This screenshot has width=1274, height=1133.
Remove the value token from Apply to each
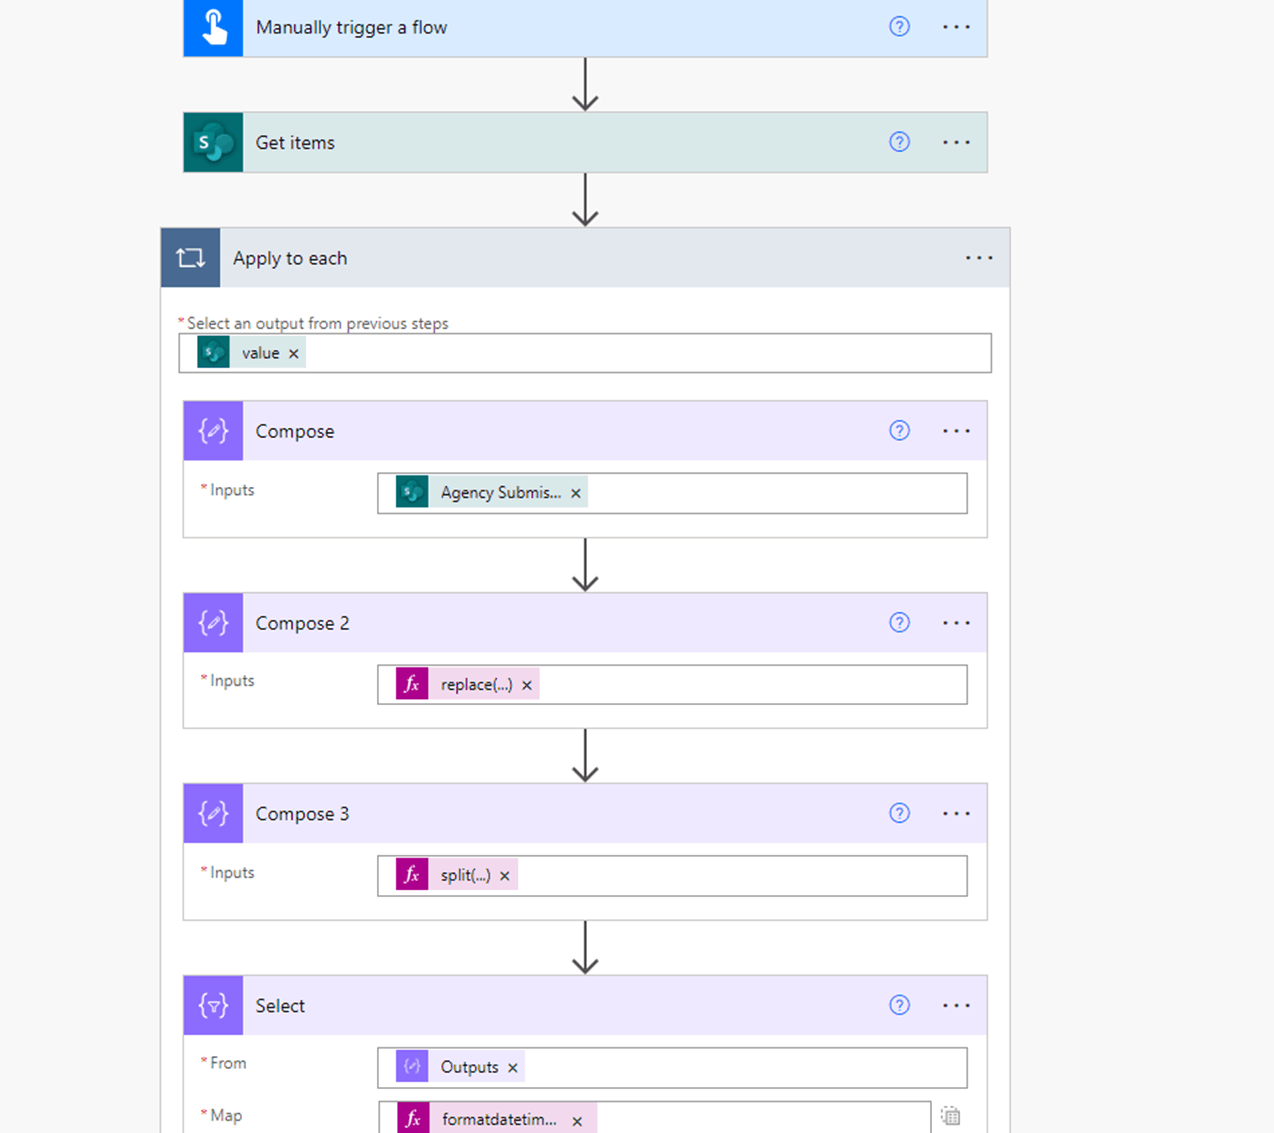[293, 353]
